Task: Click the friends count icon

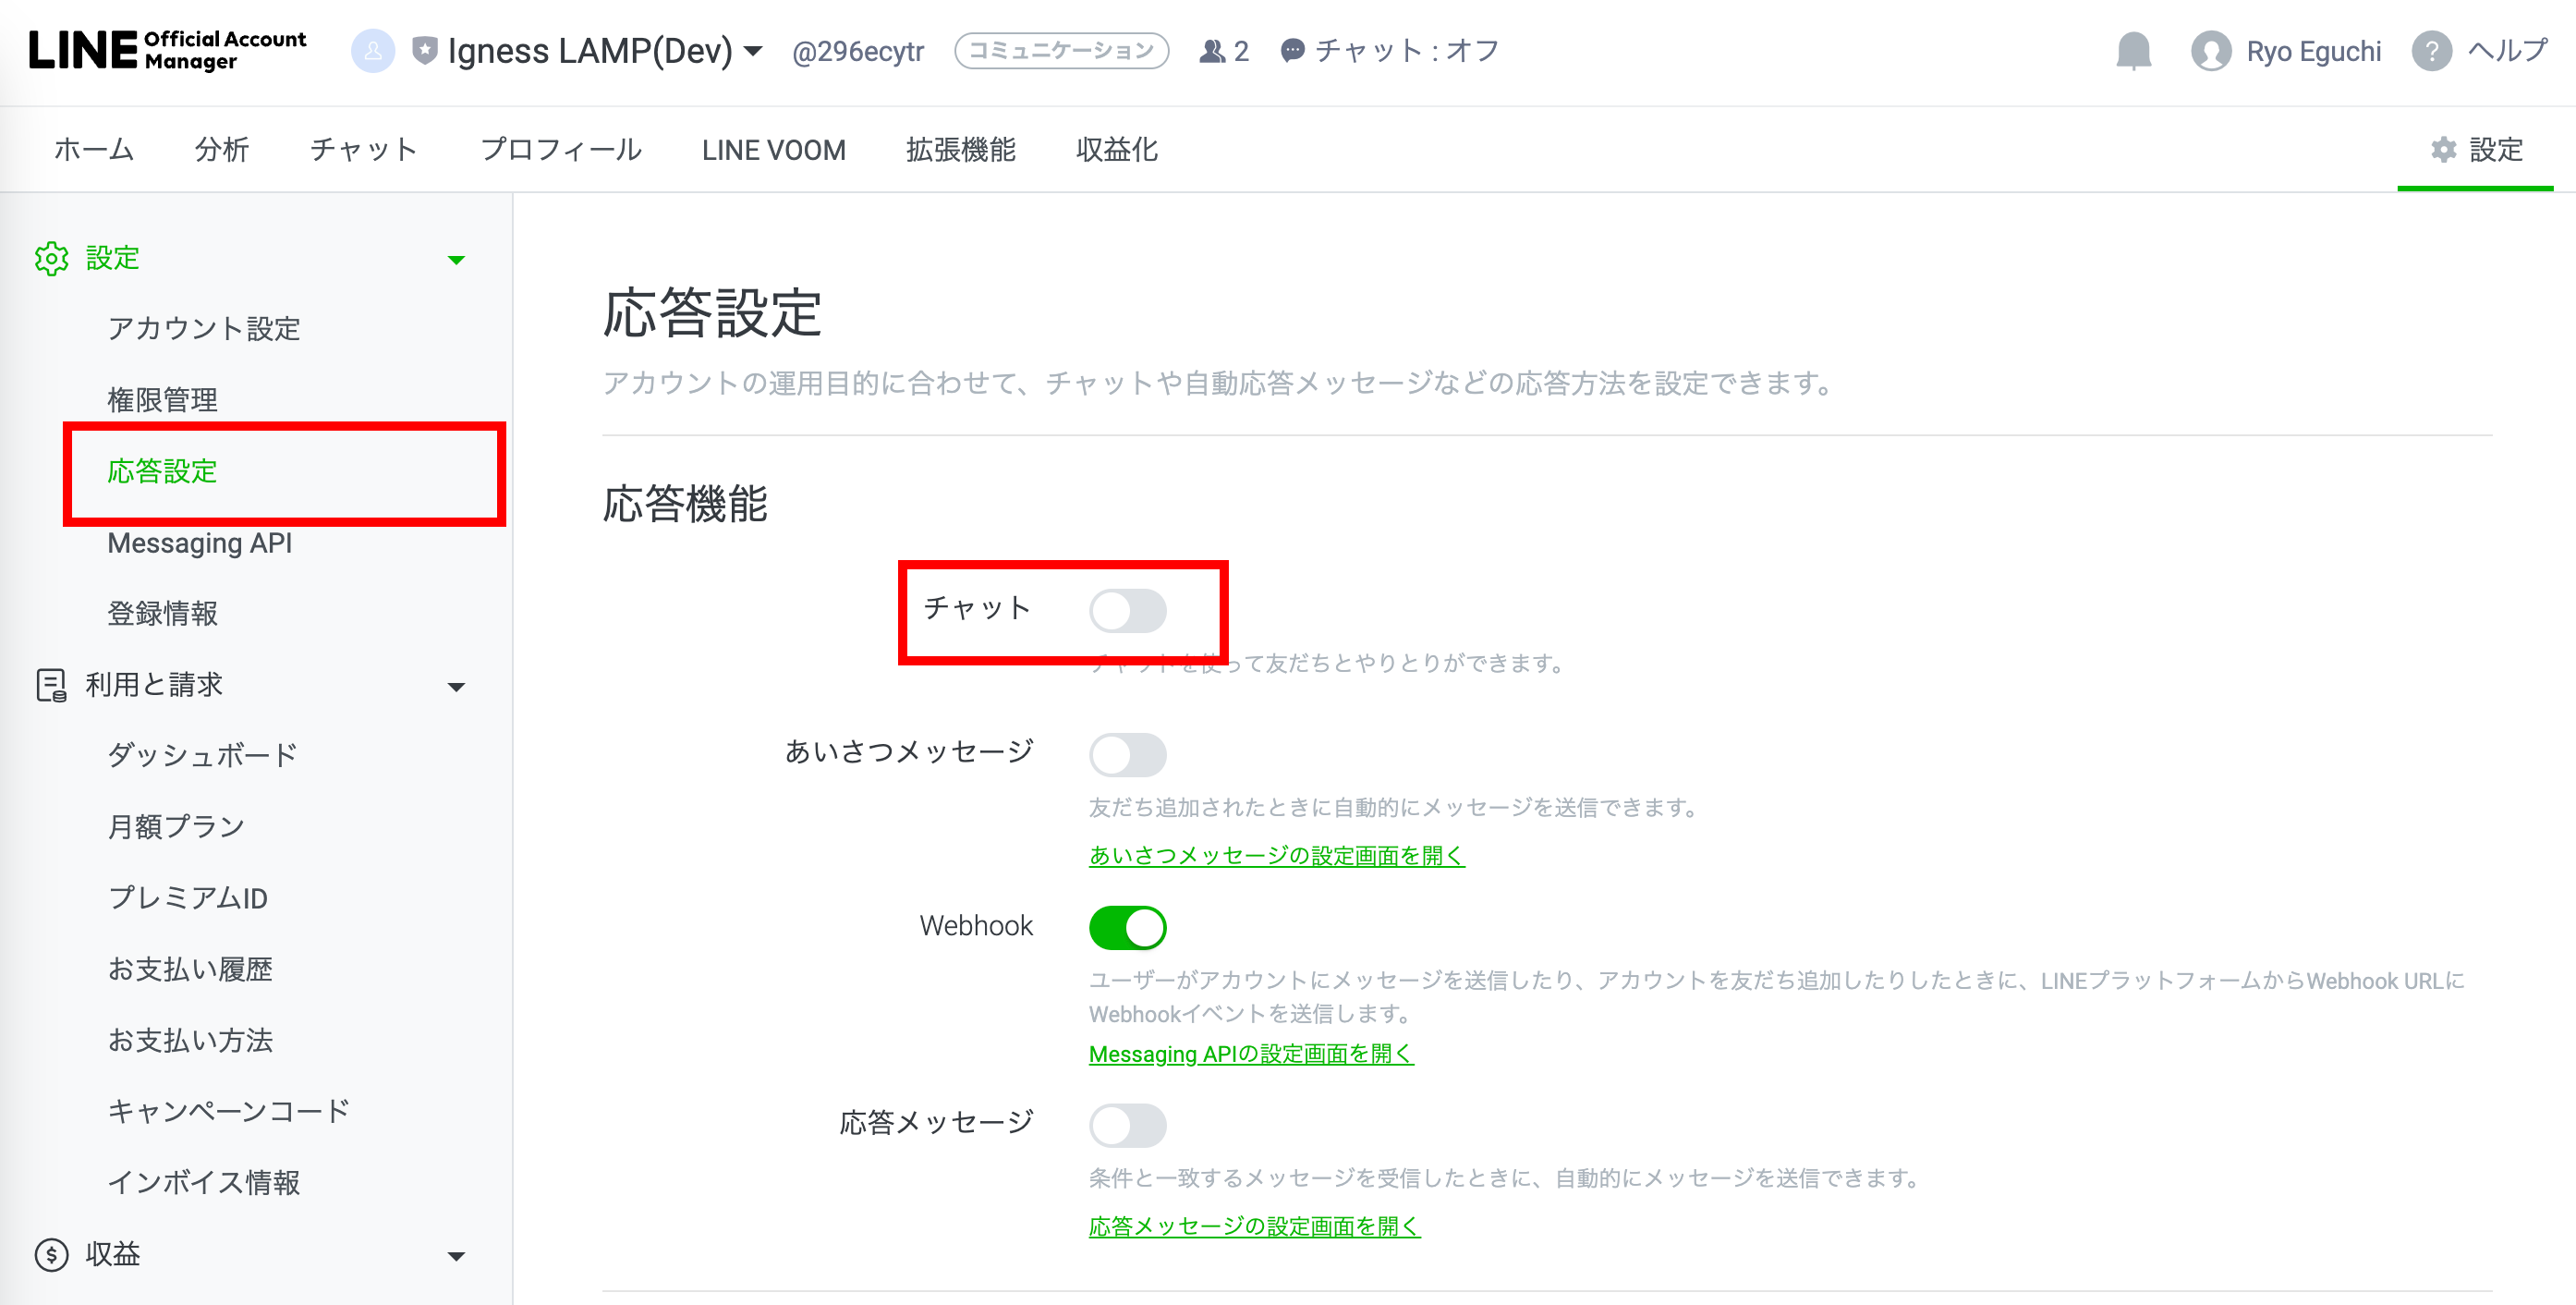Action: 1211,50
